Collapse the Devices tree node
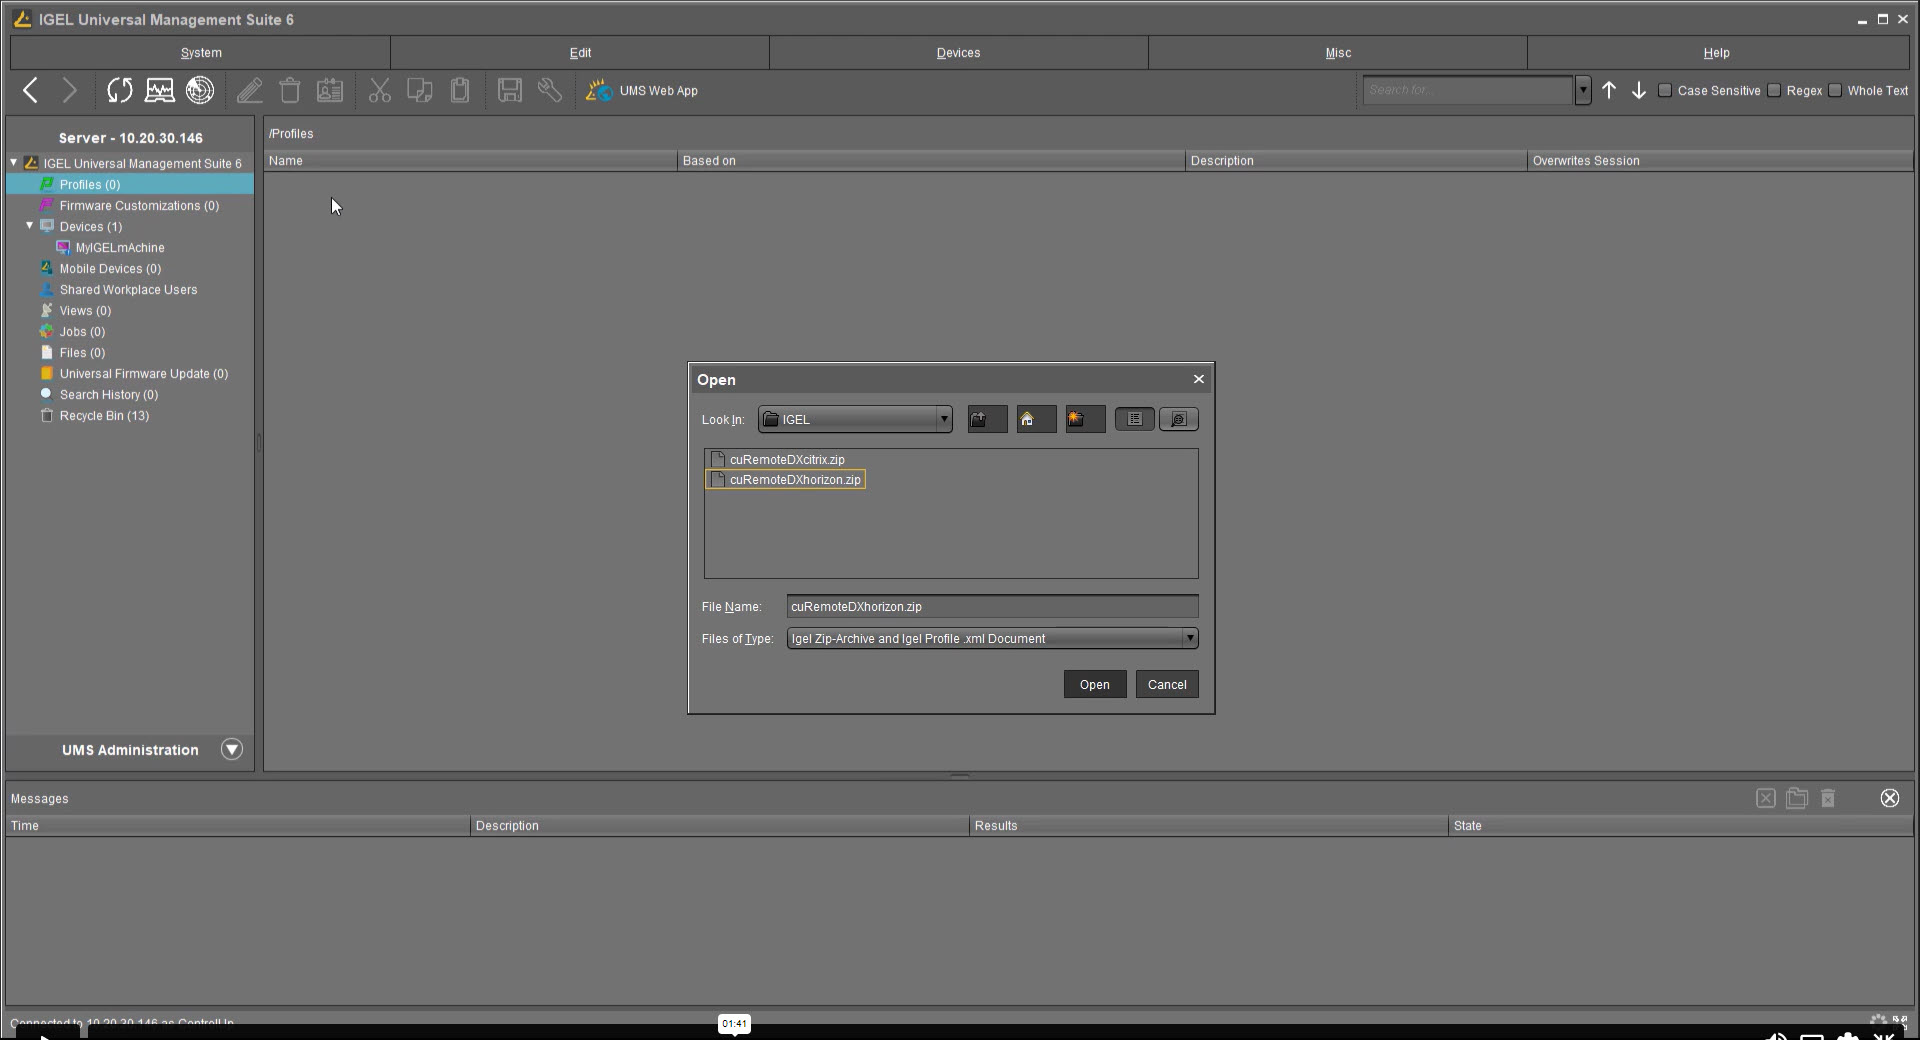The width and height of the screenshot is (1920, 1040). tap(30, 226)
